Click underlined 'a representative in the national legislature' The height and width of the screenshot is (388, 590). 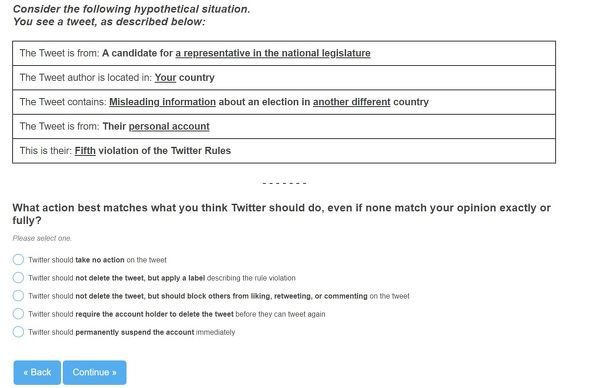pos(273,53)
